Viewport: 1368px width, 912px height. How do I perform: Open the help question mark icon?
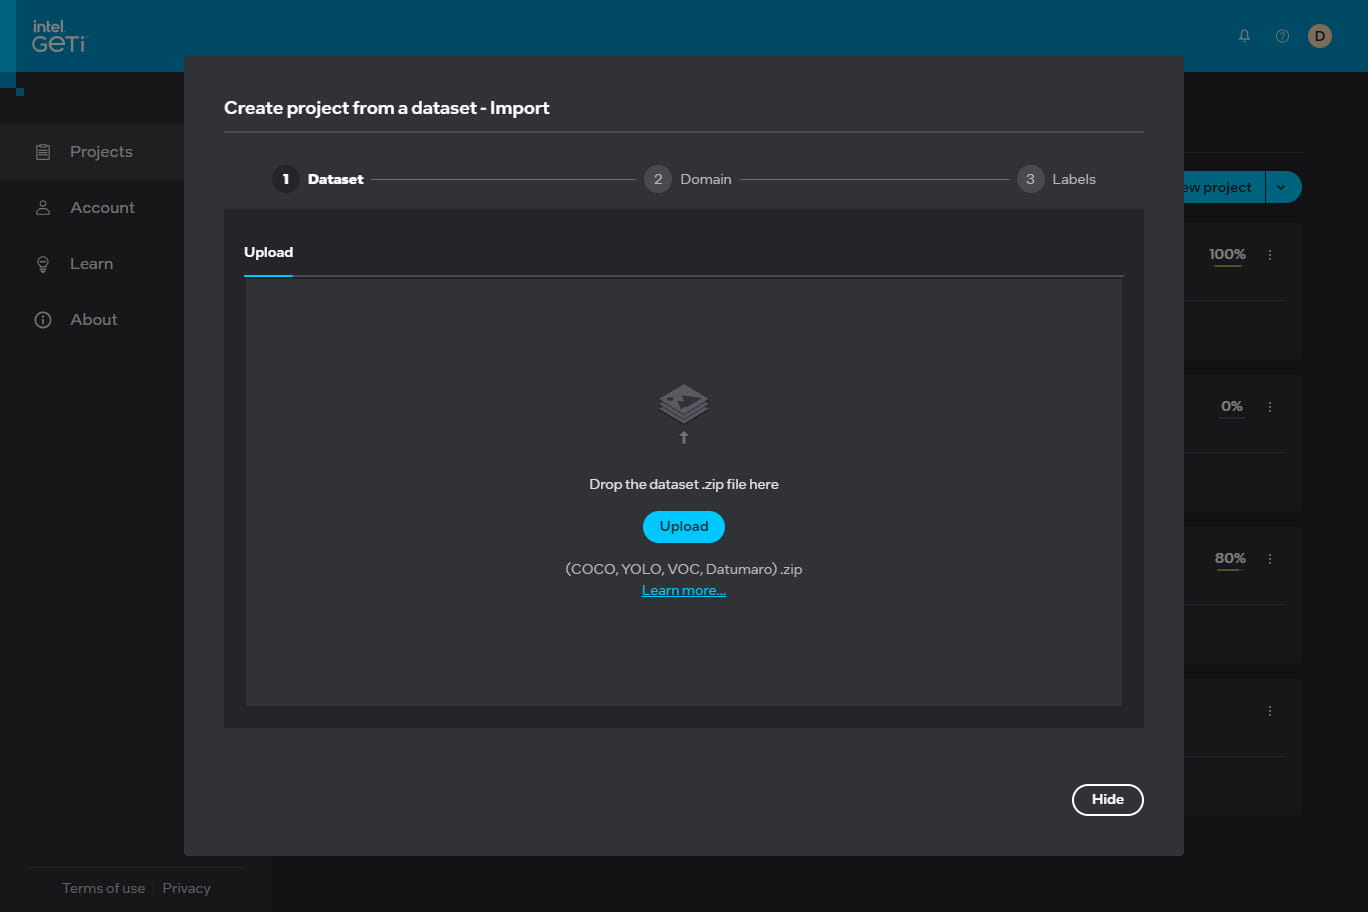point(1282,36)
